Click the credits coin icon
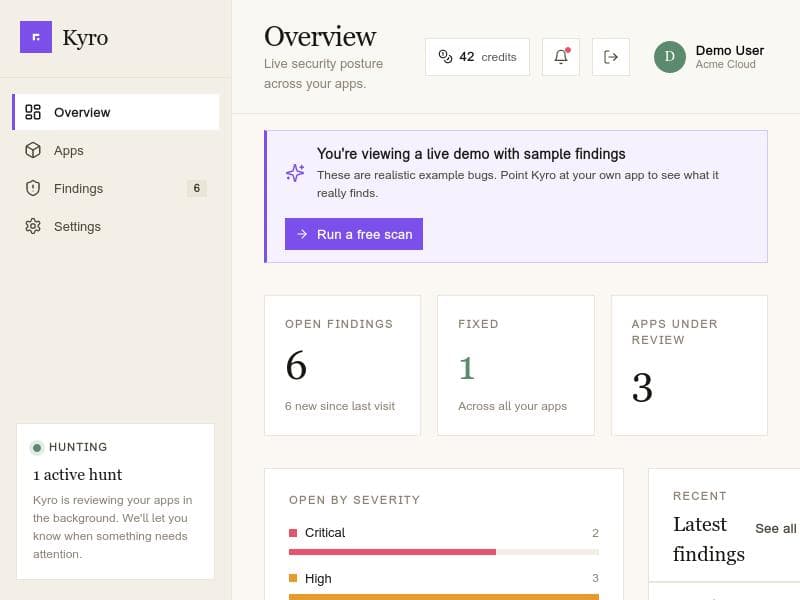Viewport: 800px width, 600px height. pyautogui.click(x=445, y=57)
